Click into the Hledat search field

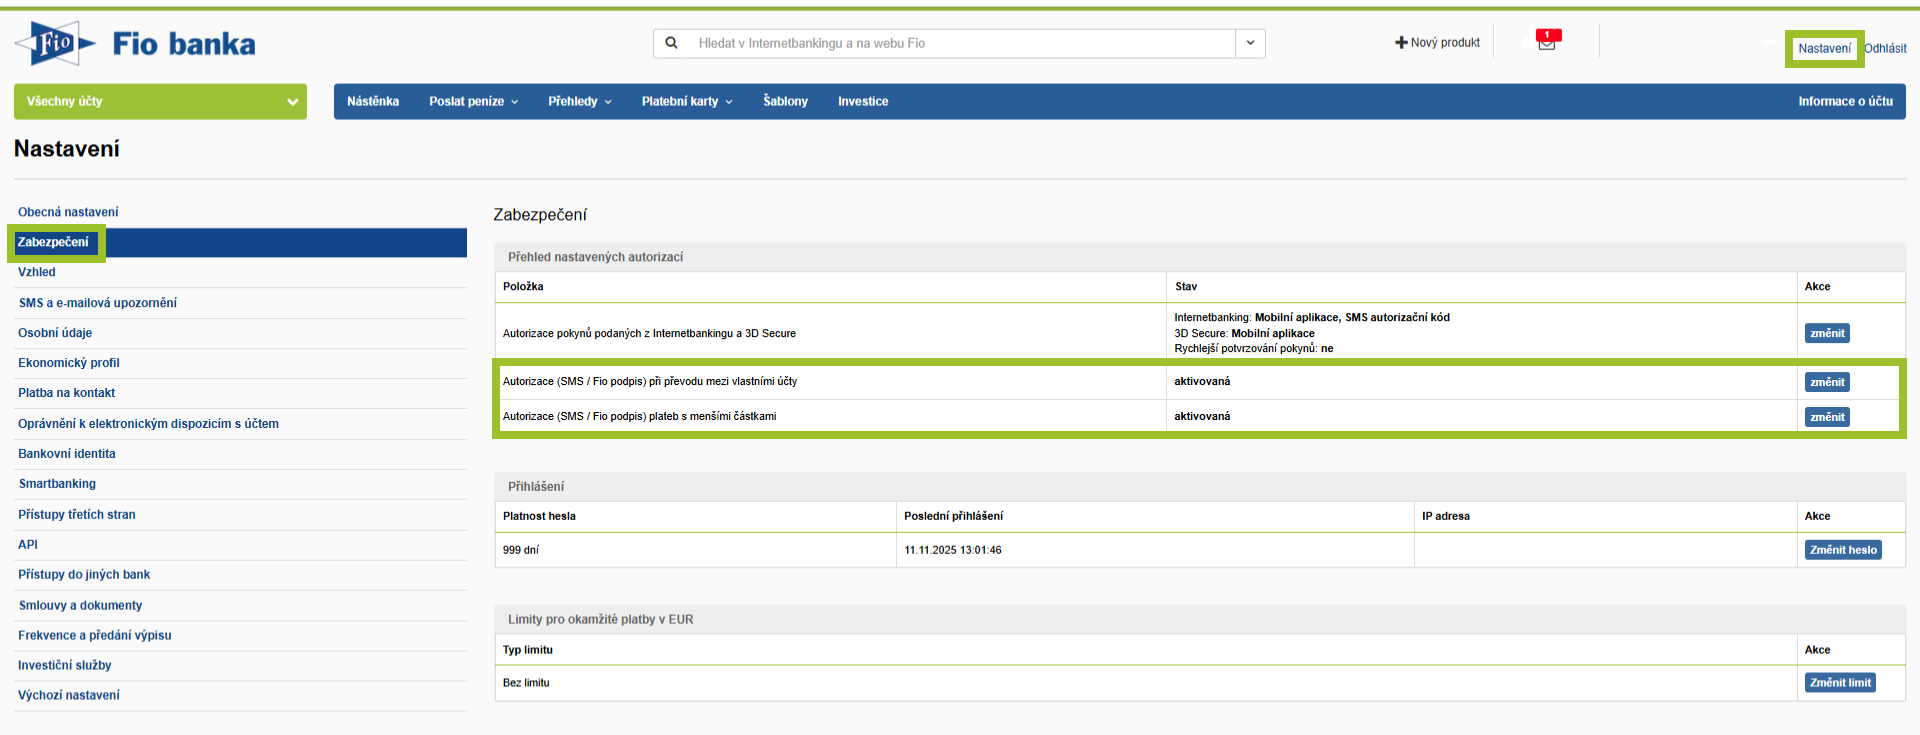960,43
